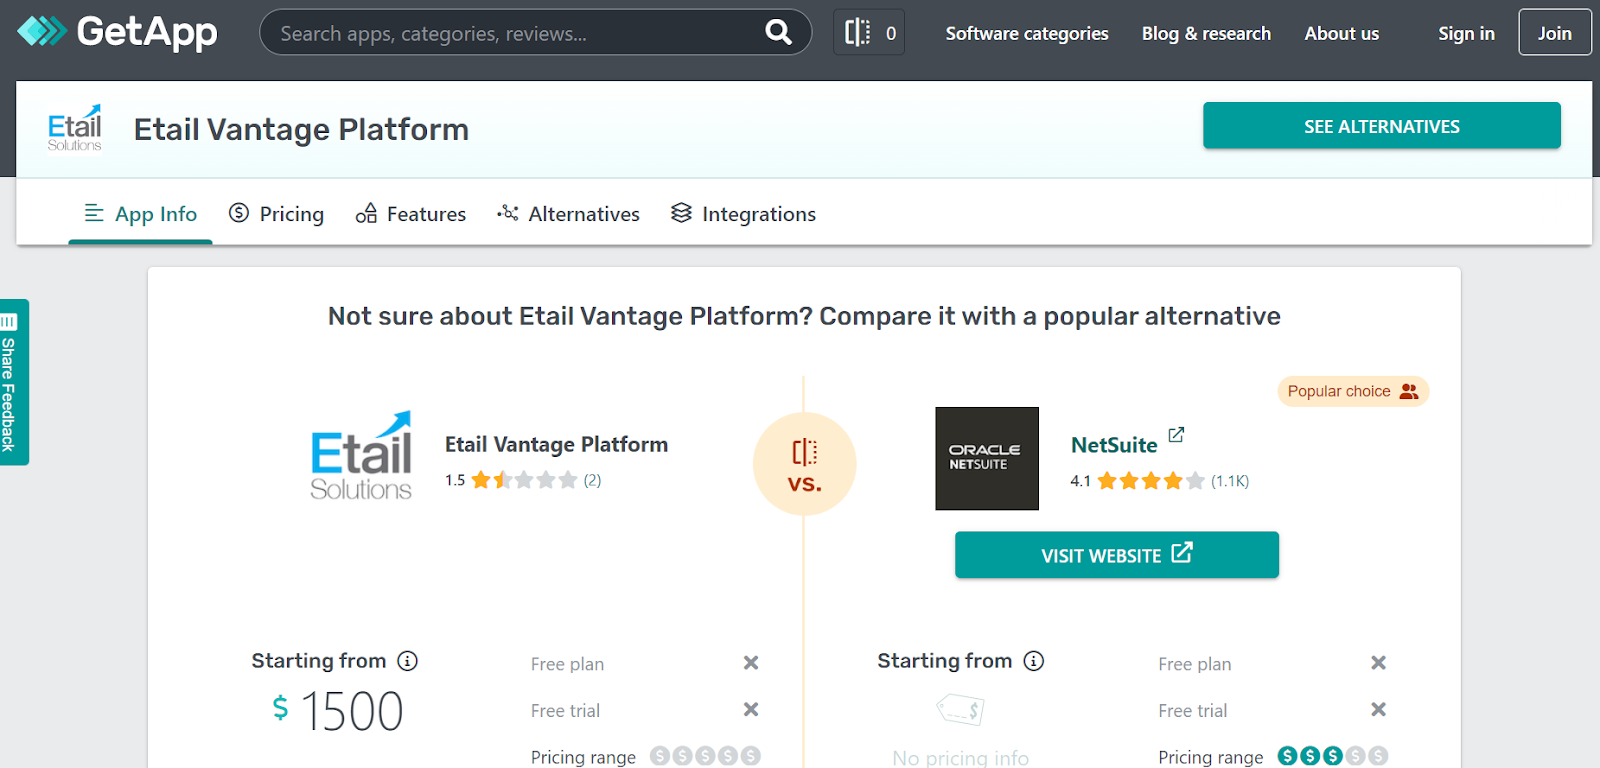Click the NetSuite external link icon

pos(1176,435)
